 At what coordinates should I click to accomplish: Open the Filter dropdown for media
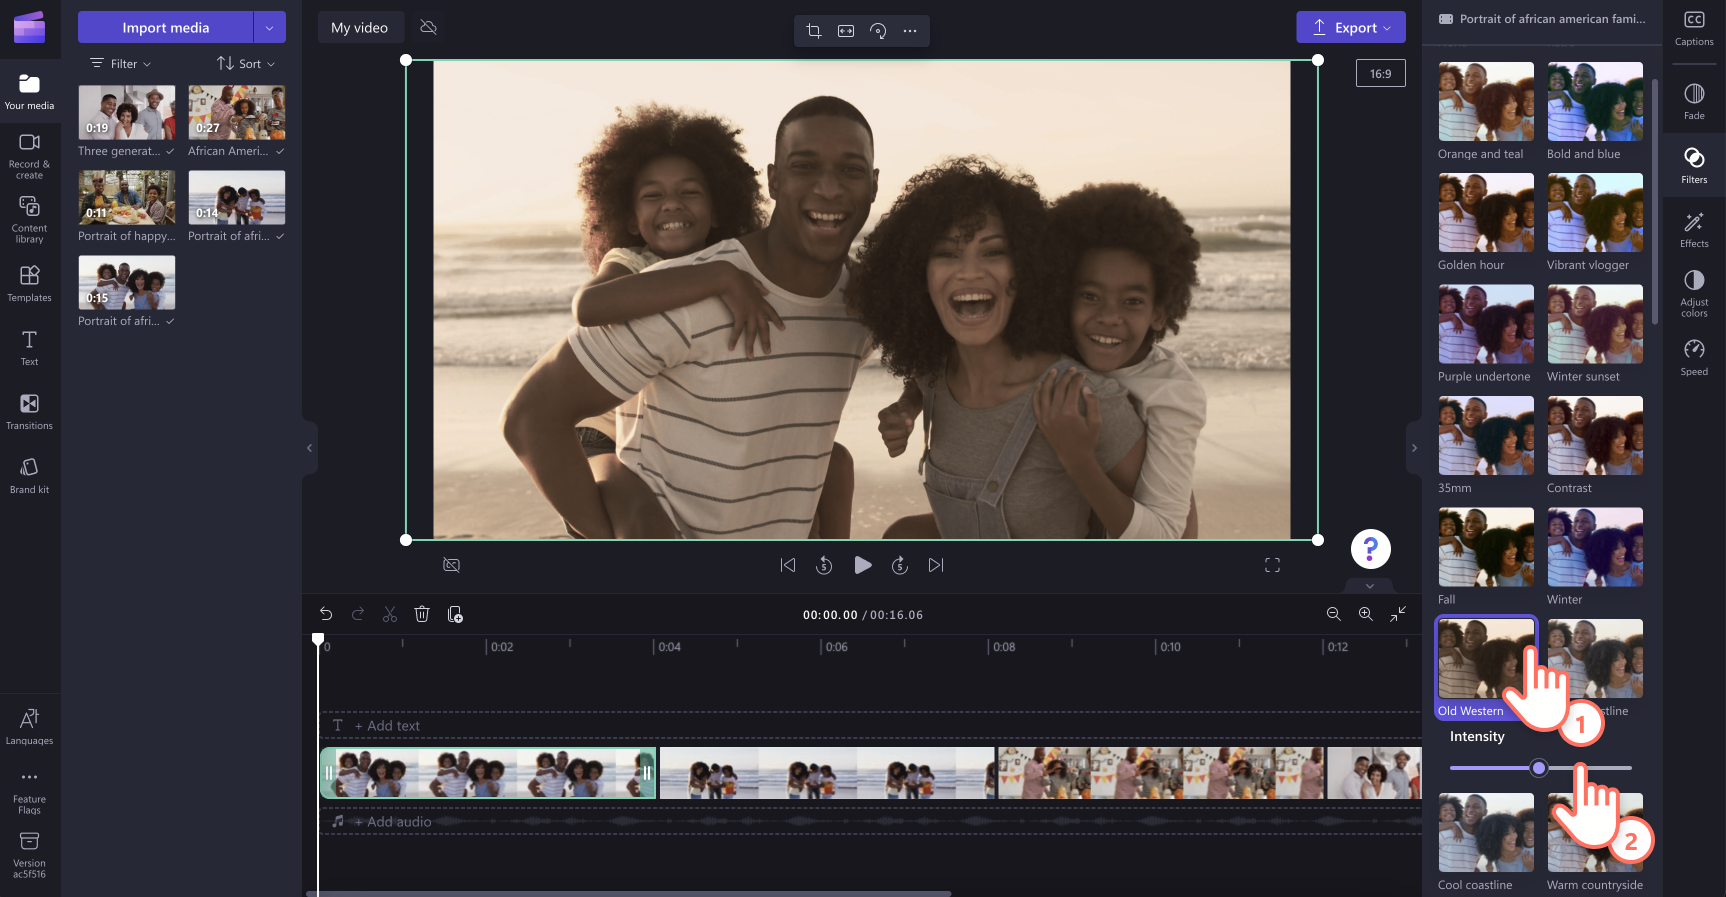121,63
